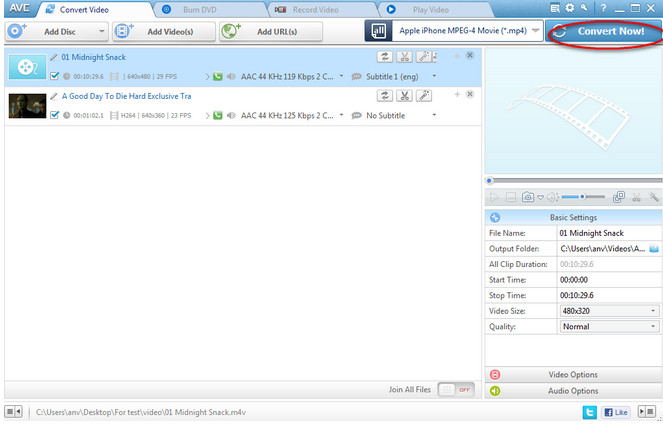
Task: Click the wrench icon under the preview
Action: click(654, 197)
